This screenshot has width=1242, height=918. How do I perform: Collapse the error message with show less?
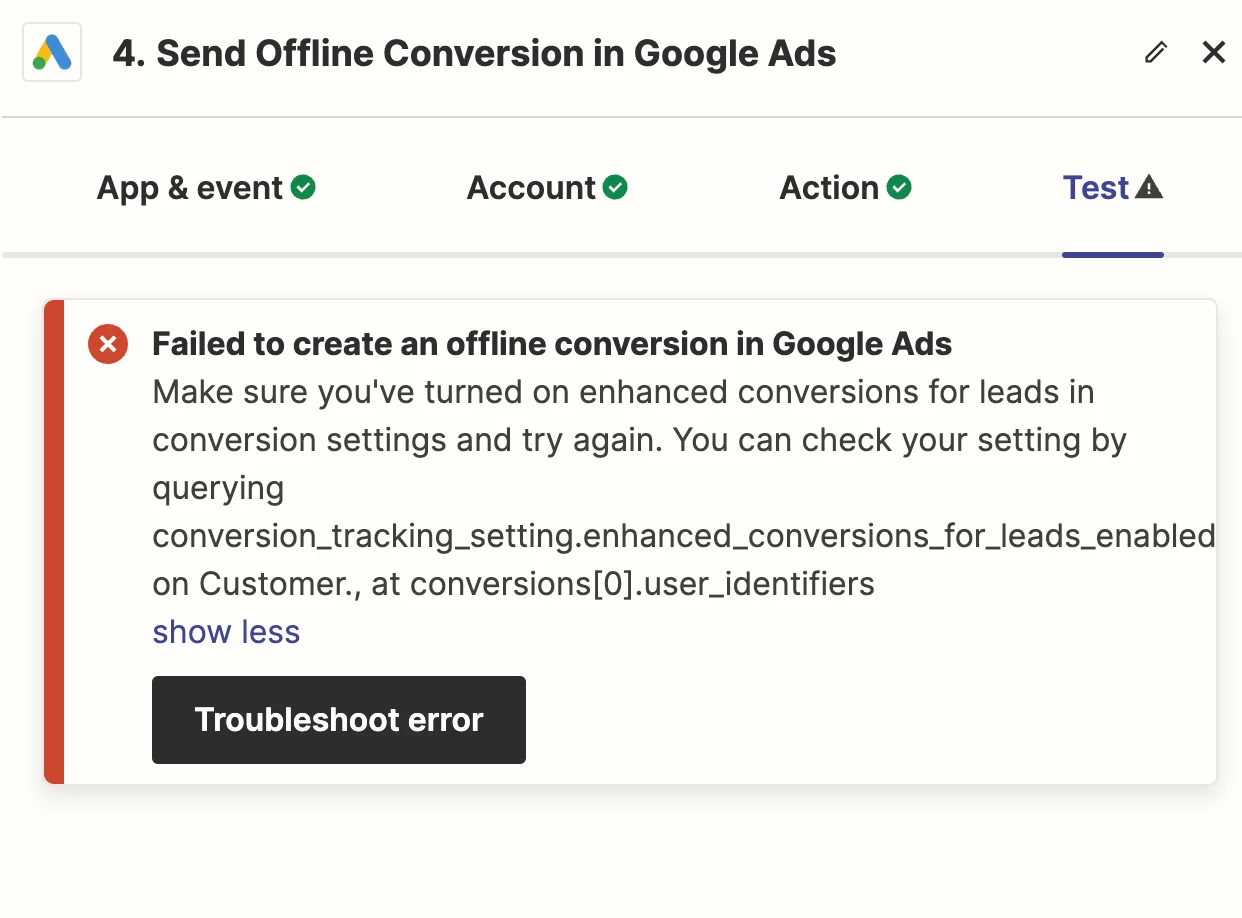(226, 632)
